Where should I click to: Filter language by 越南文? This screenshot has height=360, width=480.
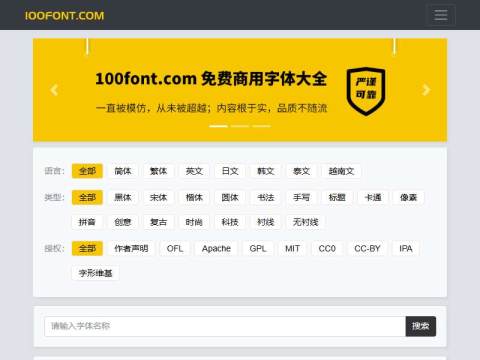(341, 171)
